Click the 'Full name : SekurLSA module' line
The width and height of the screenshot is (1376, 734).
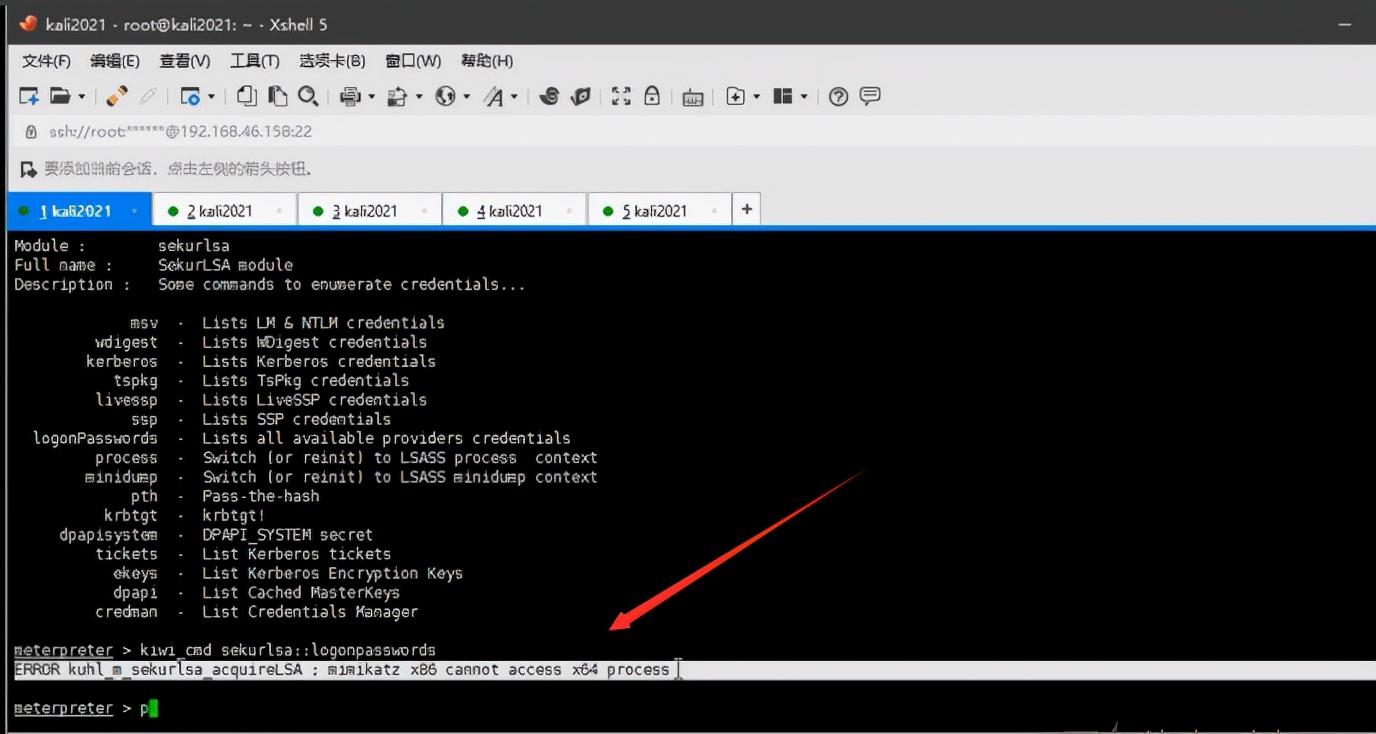pyautogui.click(x=154, y=265)
